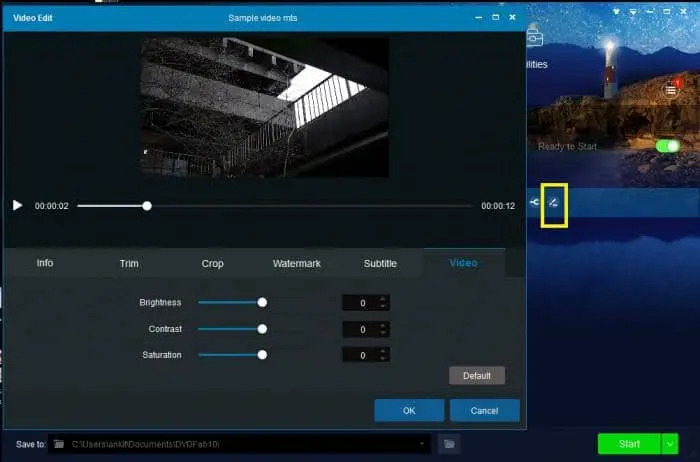Click the green Start button
700x462 pixels.
[x=628, y=443]
